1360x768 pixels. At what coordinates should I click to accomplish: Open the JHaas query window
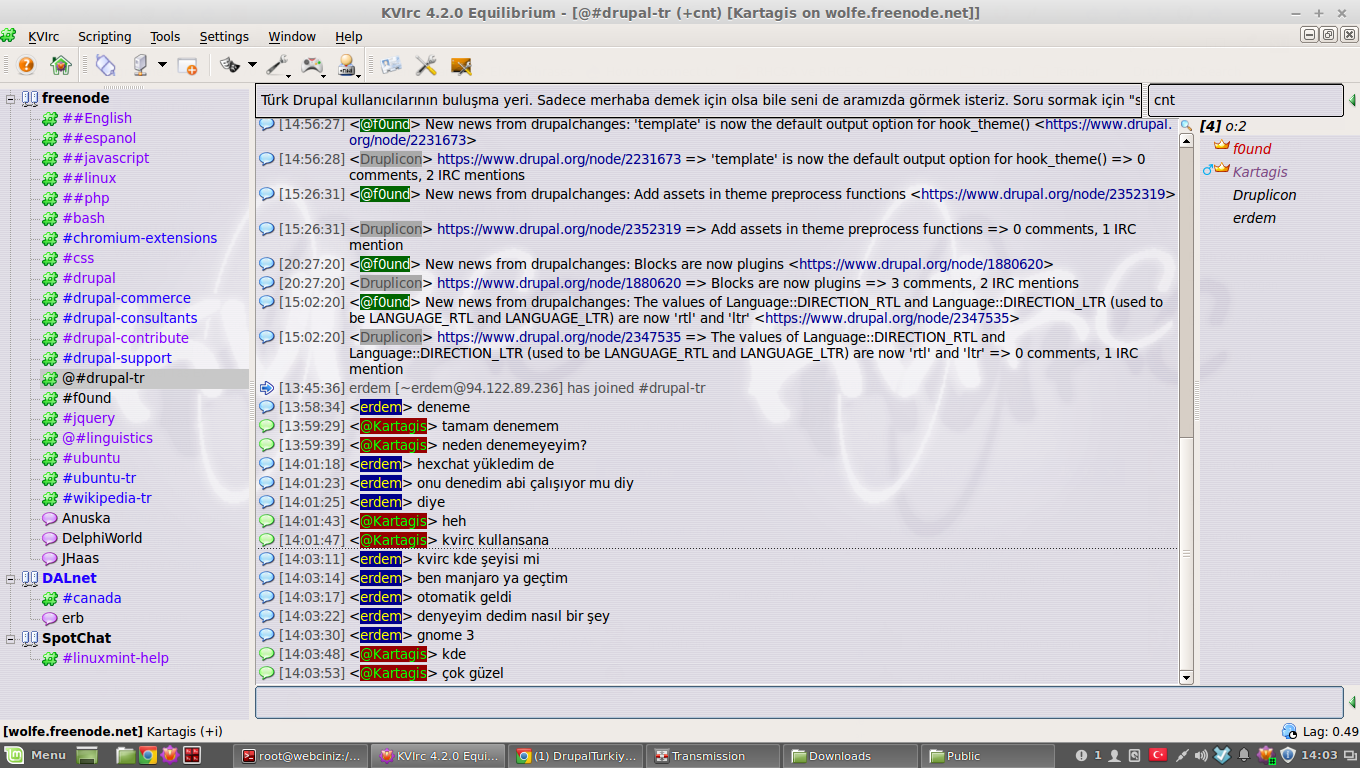[80, 558]
